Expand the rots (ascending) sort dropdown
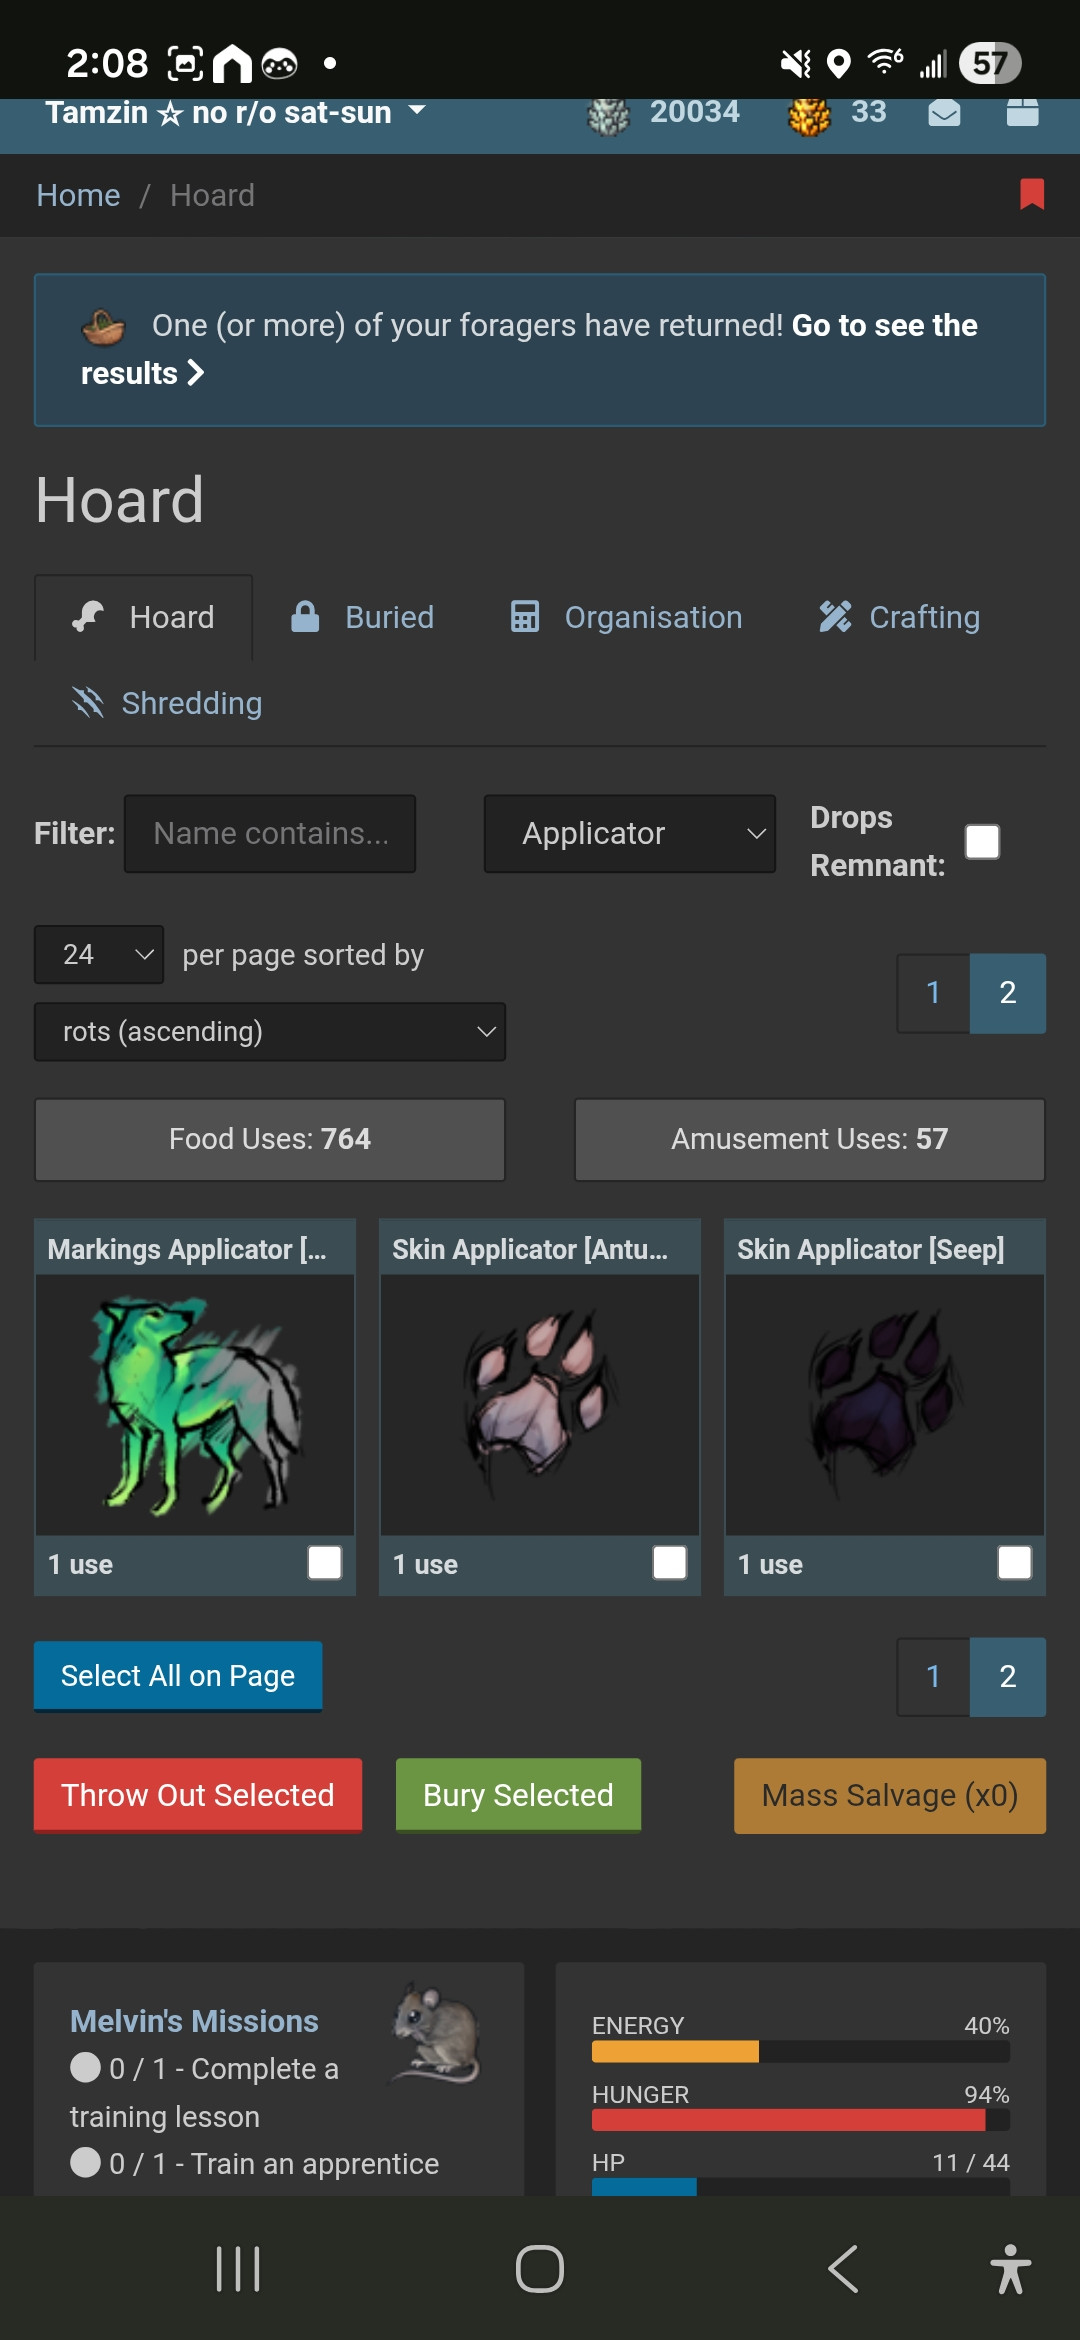The width and height of the screenshot is (1080, 2340). [270, 1032]
